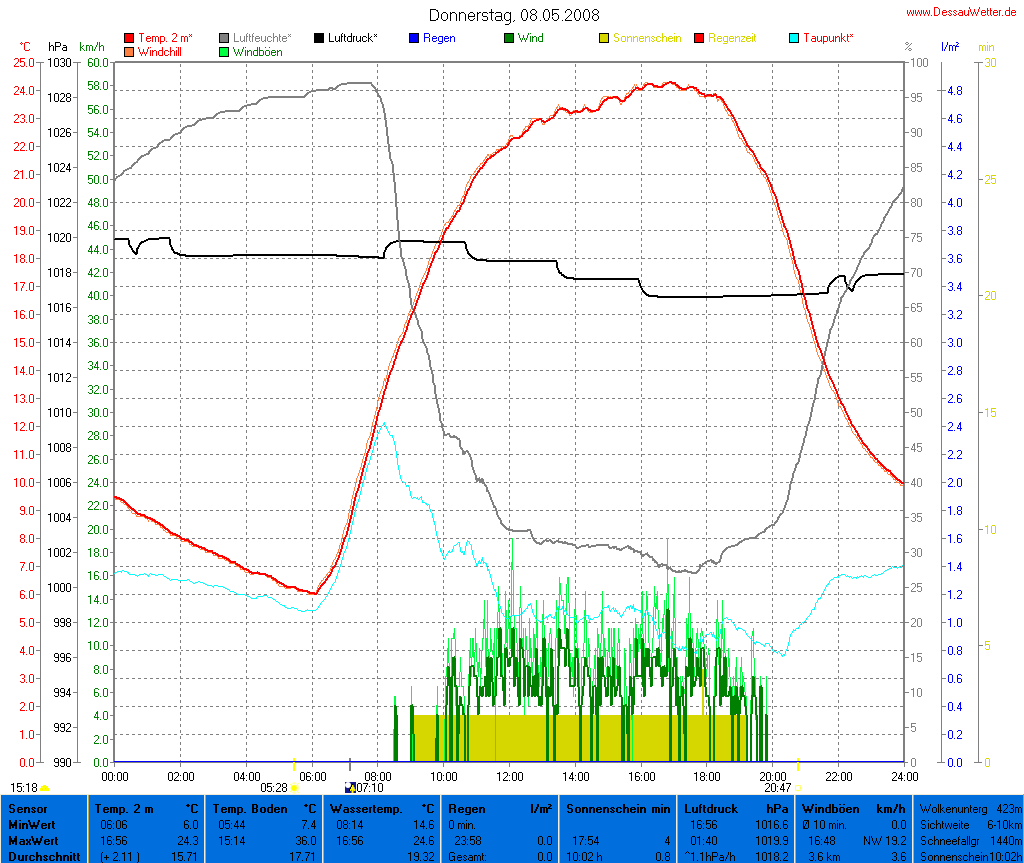Click the yellow Sonnenschein legend square
Viewport: 1024px width, 863px height.
click(605, 38)
